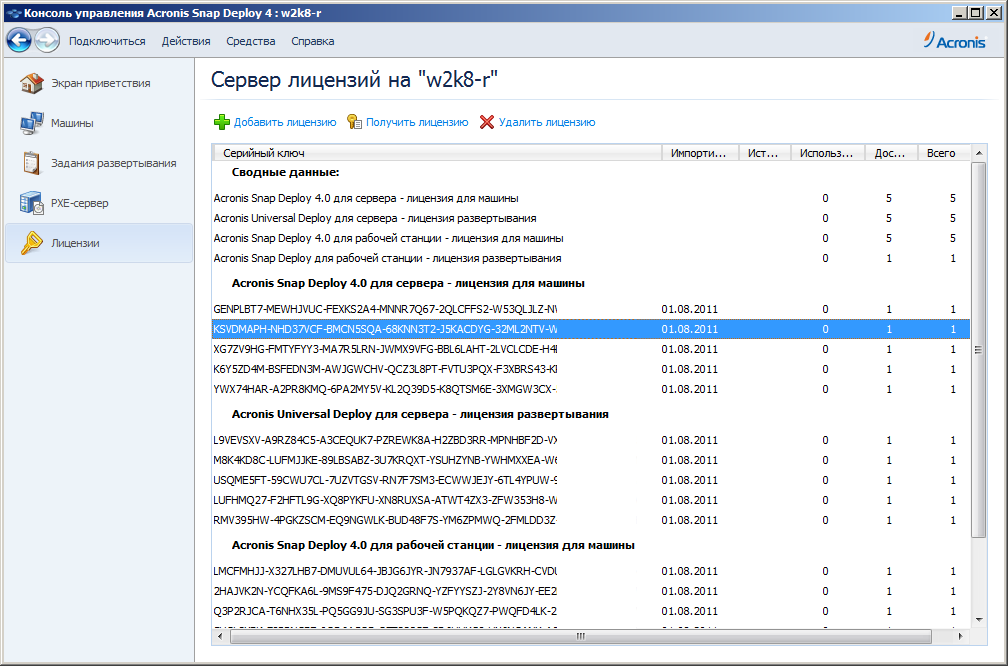Viewport: 1008px width, 666px height.
Task: Minimize the Acronis Snap Deploy console window
Action: [960, 12]
